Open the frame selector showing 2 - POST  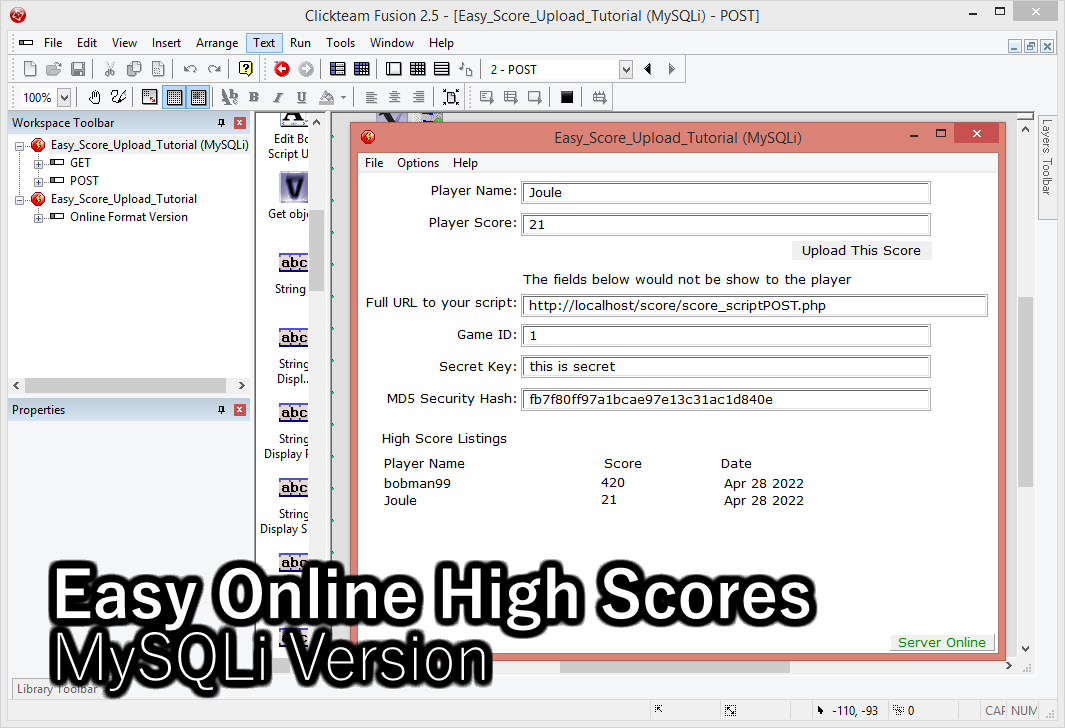pos(560,69)
